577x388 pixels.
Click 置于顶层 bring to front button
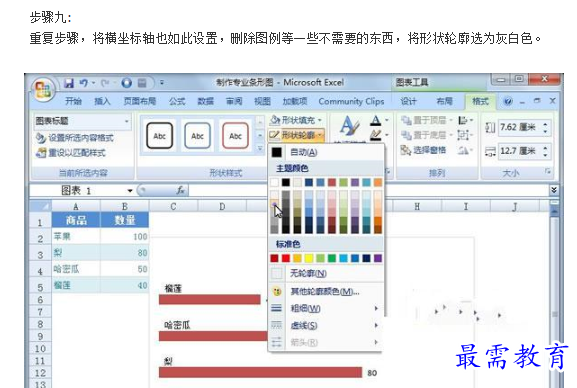pos(426,120)
